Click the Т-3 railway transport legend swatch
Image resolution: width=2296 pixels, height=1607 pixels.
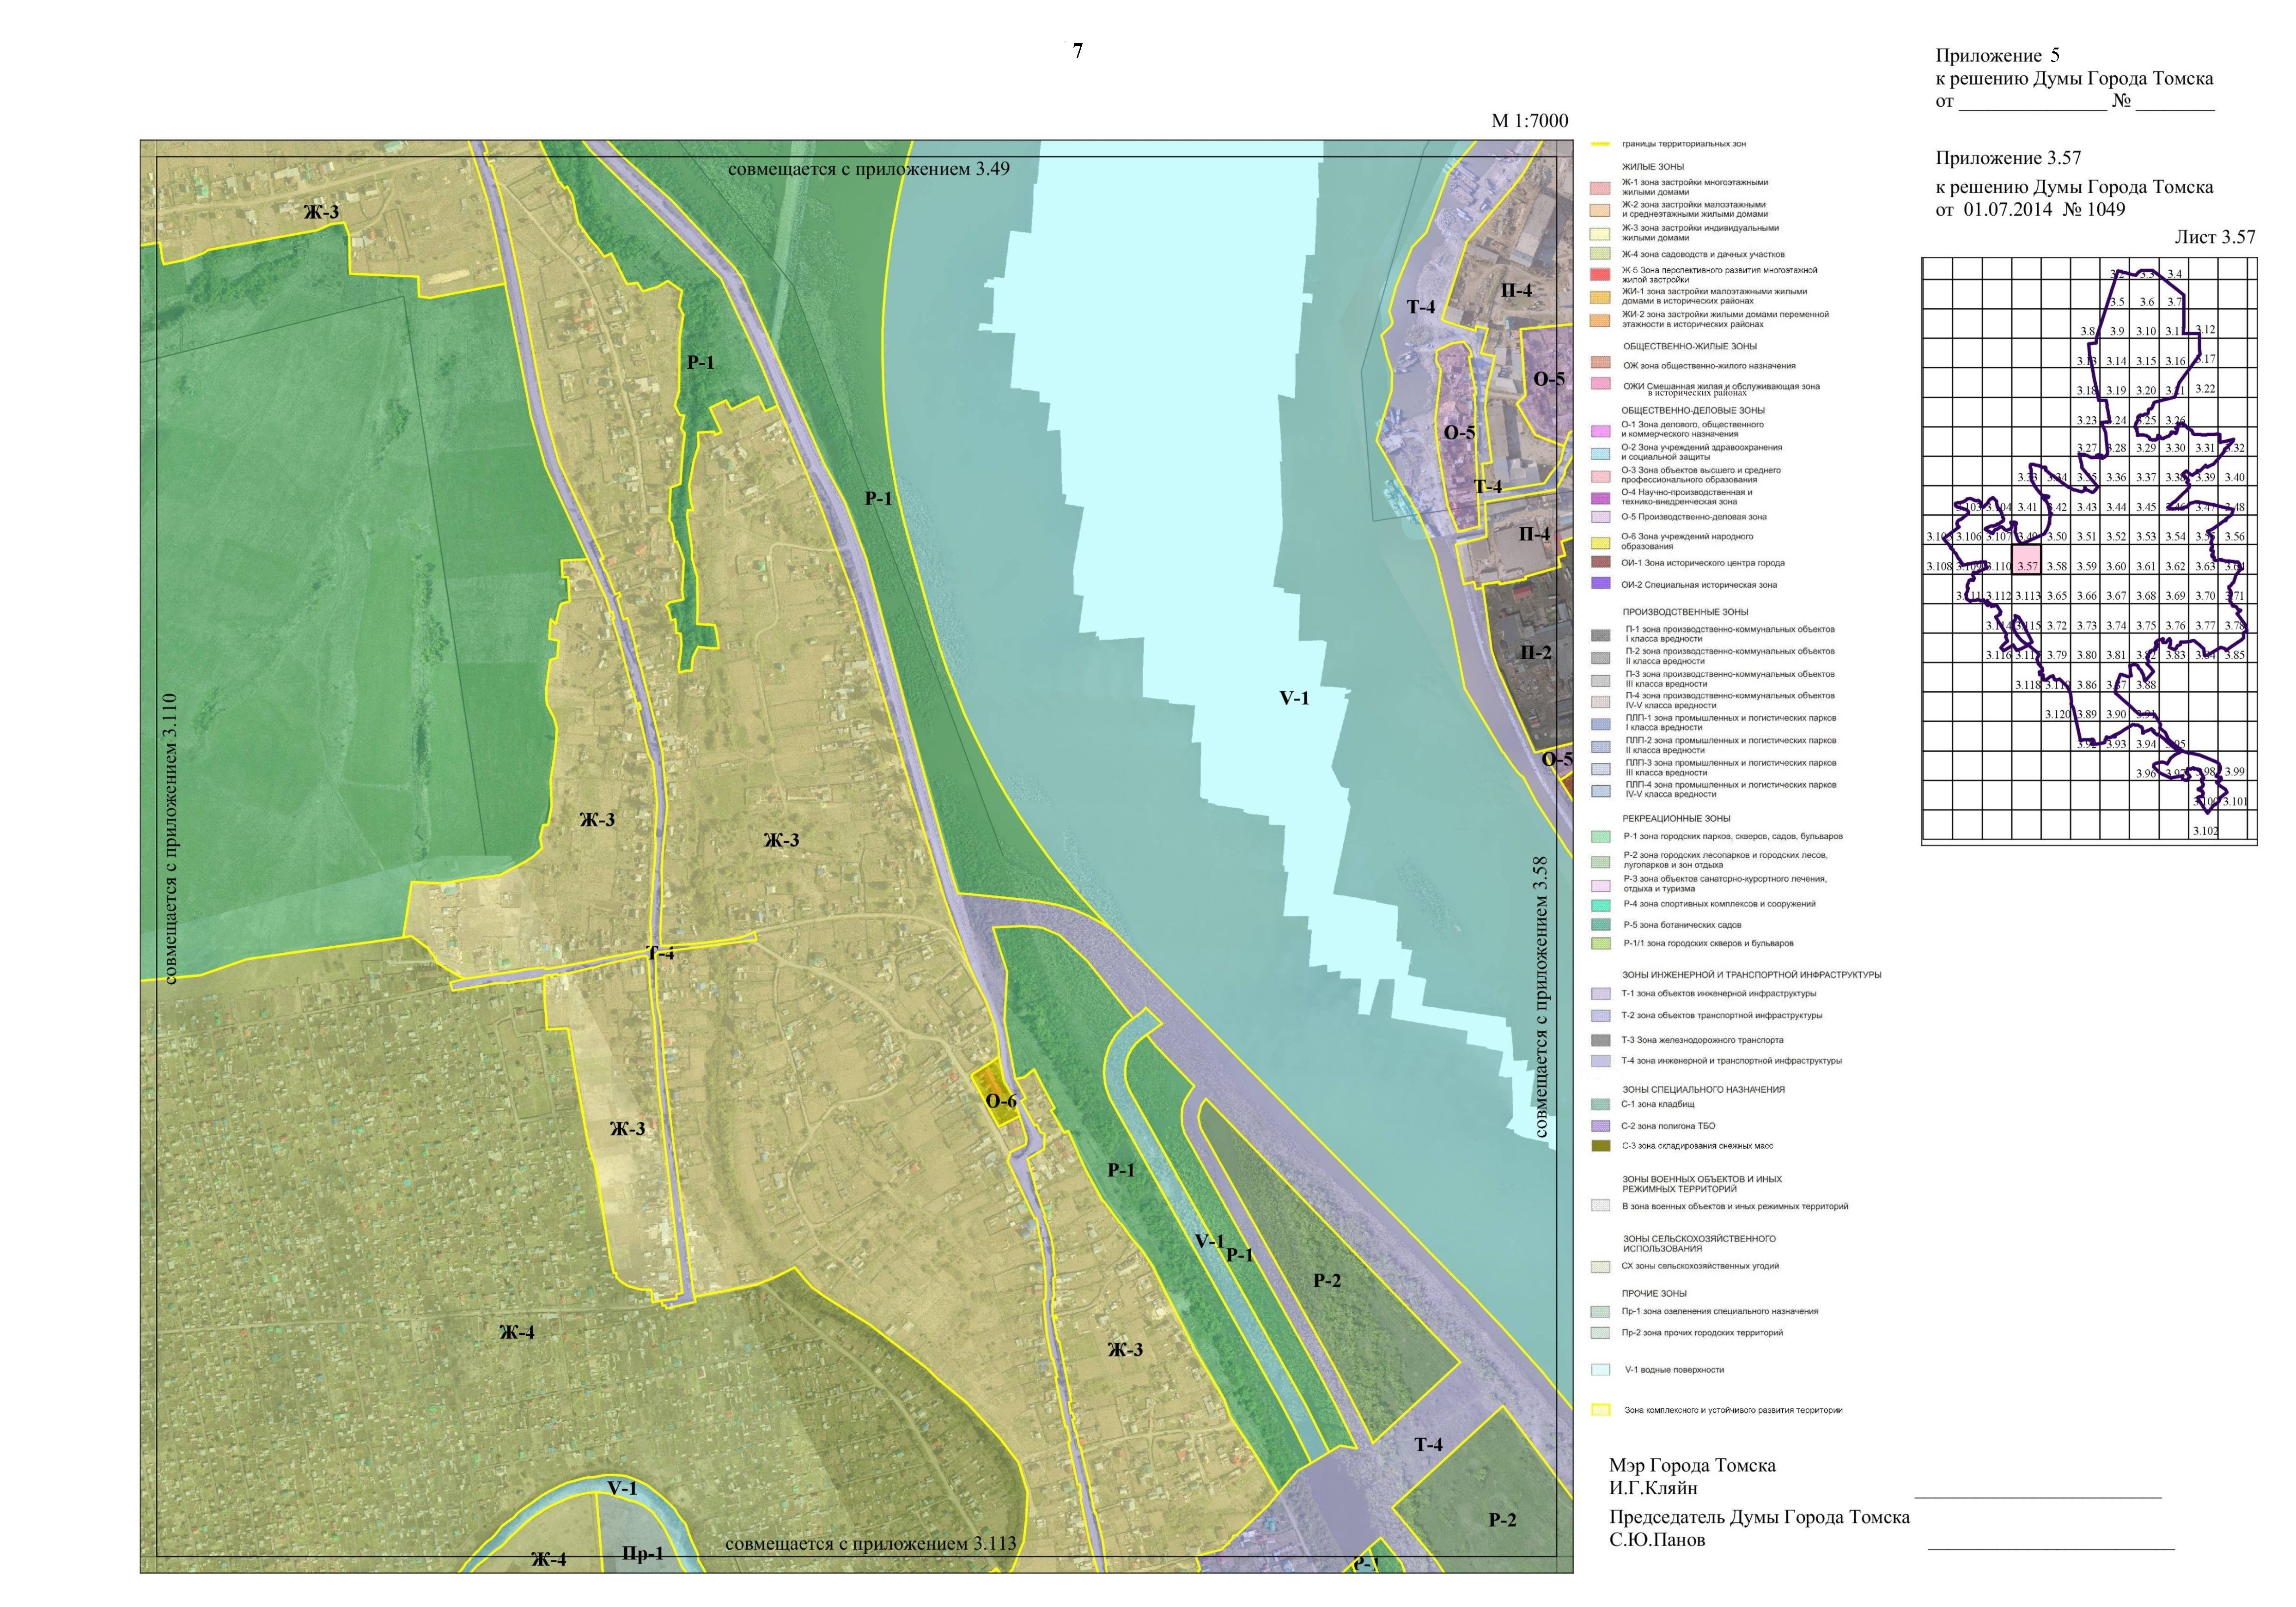[x=1600, y=1040]
